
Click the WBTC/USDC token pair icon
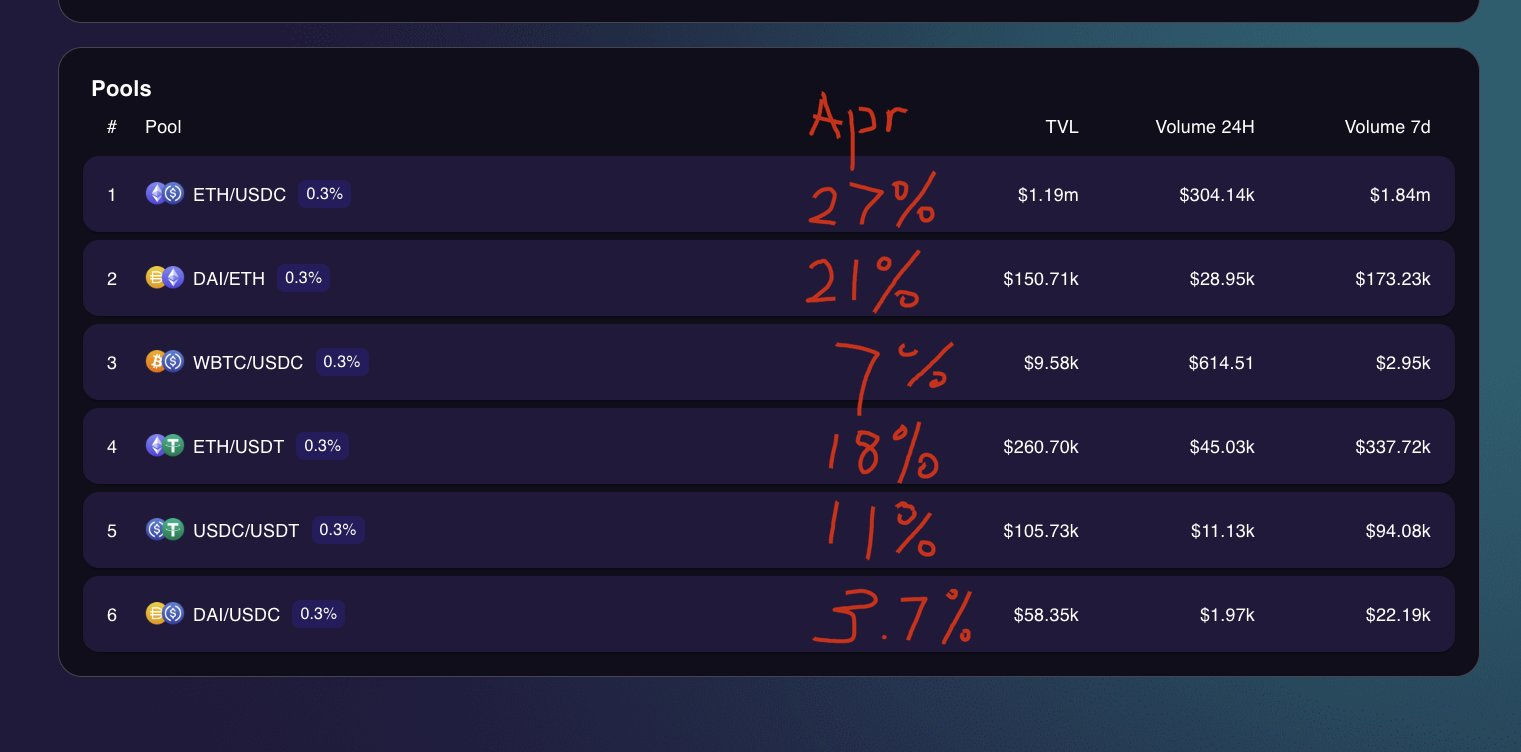coord(165,362)
